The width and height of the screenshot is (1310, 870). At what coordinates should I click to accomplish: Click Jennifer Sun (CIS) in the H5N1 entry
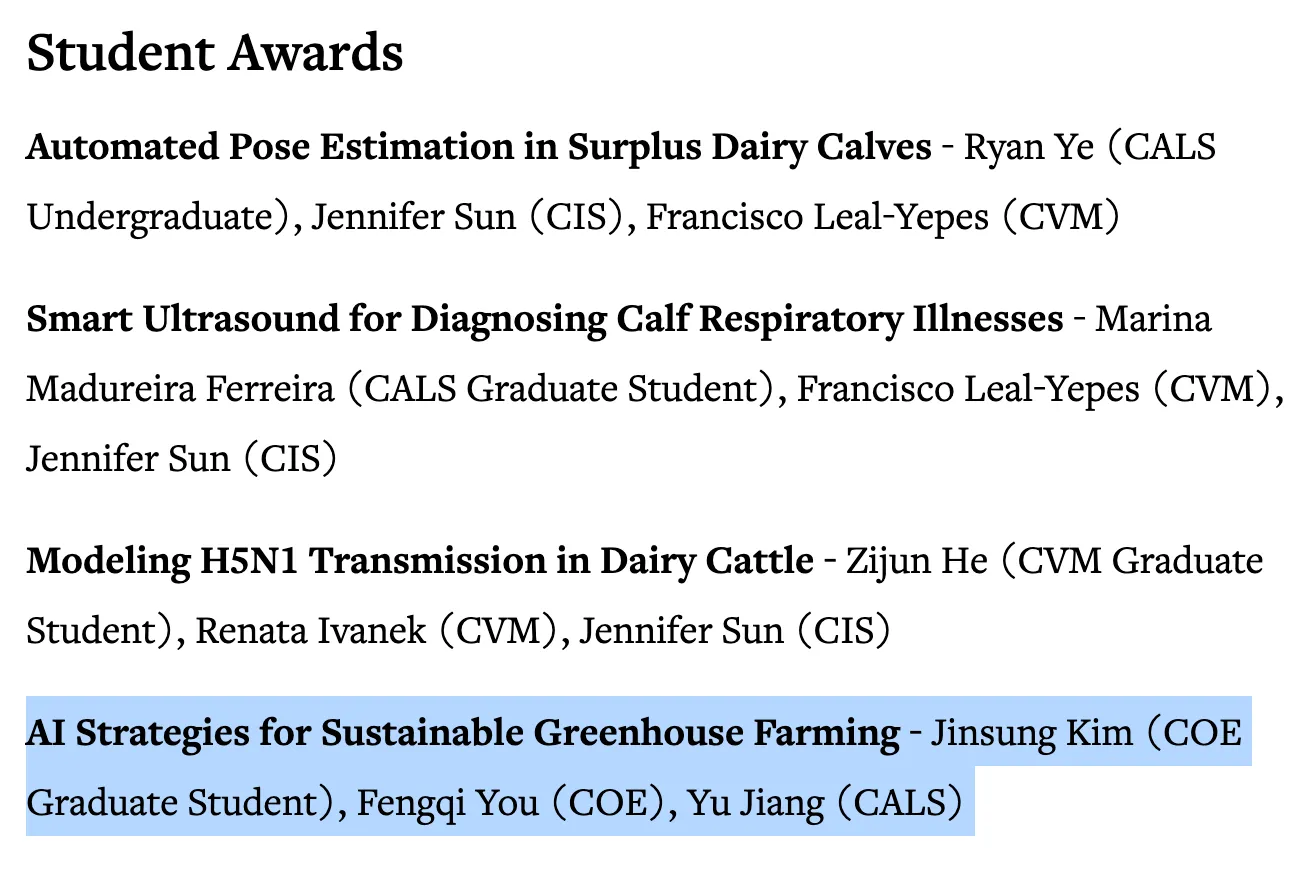(735, 630)
